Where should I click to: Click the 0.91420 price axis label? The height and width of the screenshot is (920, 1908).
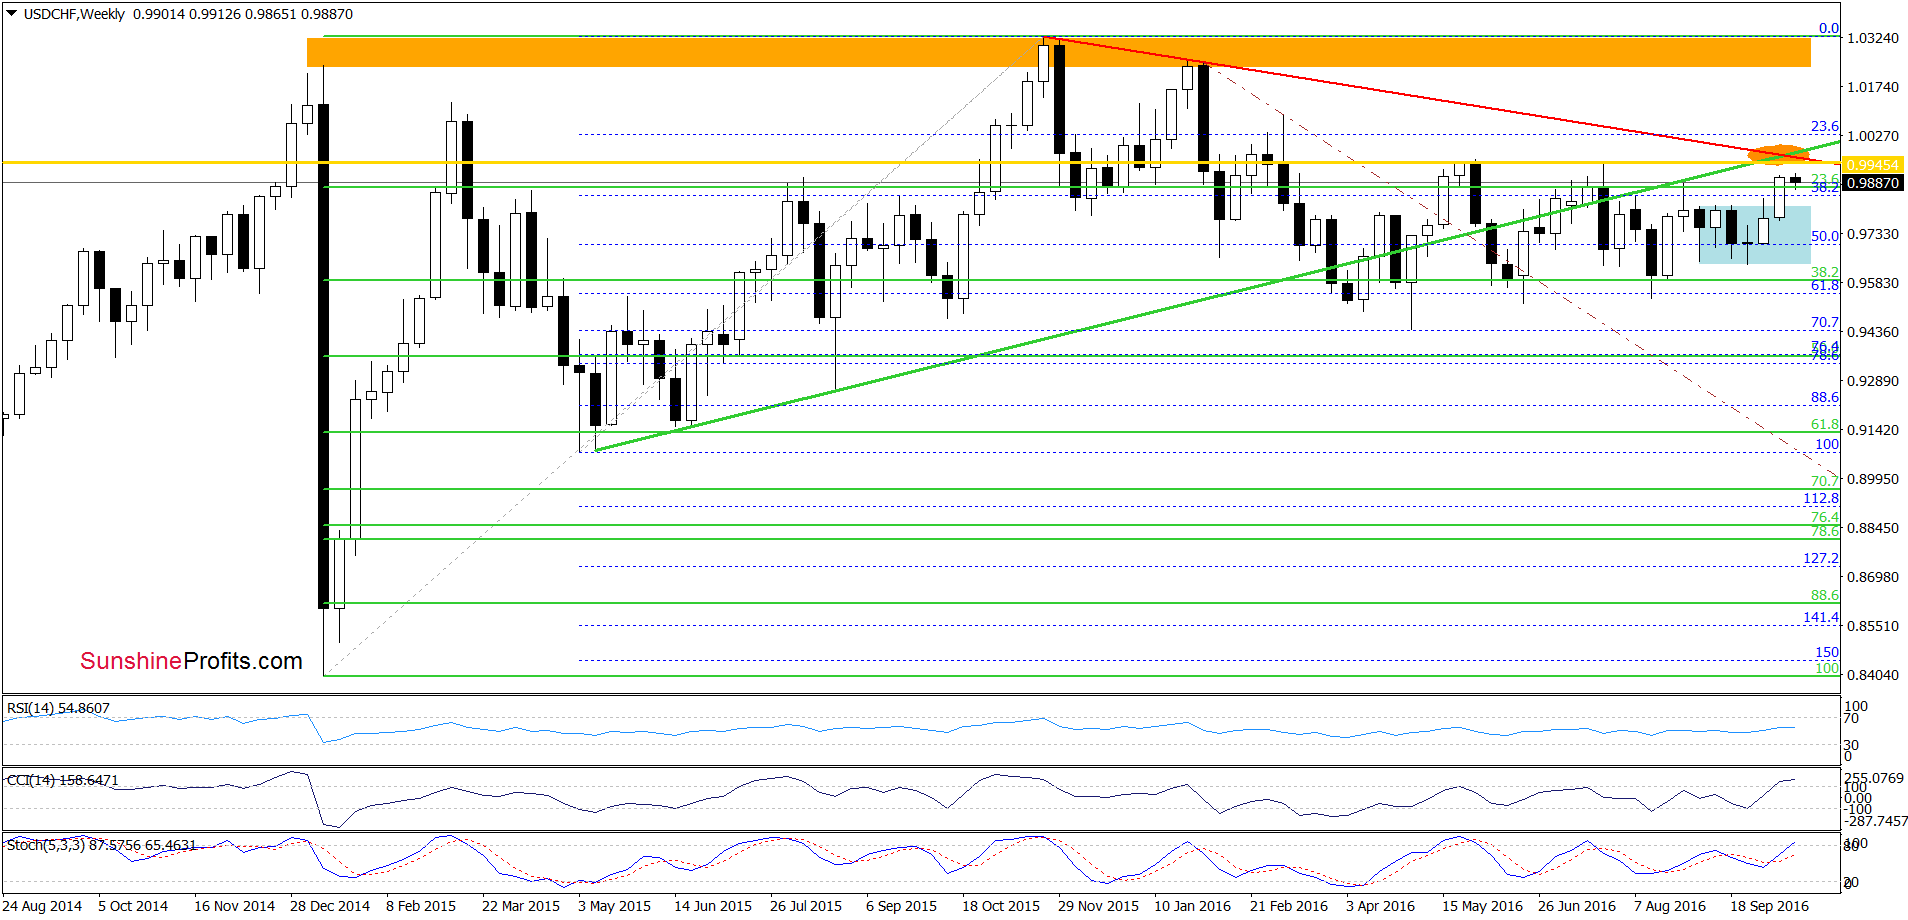tap(1873, 430)
